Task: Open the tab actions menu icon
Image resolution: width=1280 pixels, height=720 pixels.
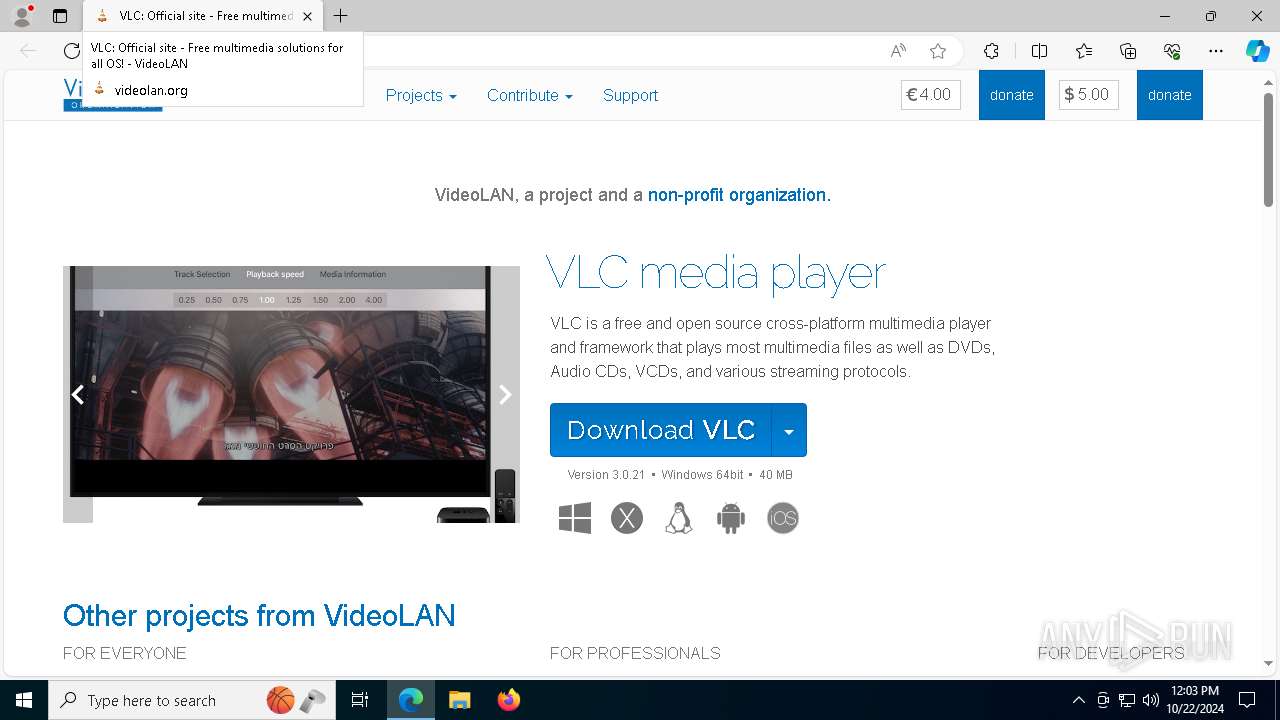Action: point(60,16)
